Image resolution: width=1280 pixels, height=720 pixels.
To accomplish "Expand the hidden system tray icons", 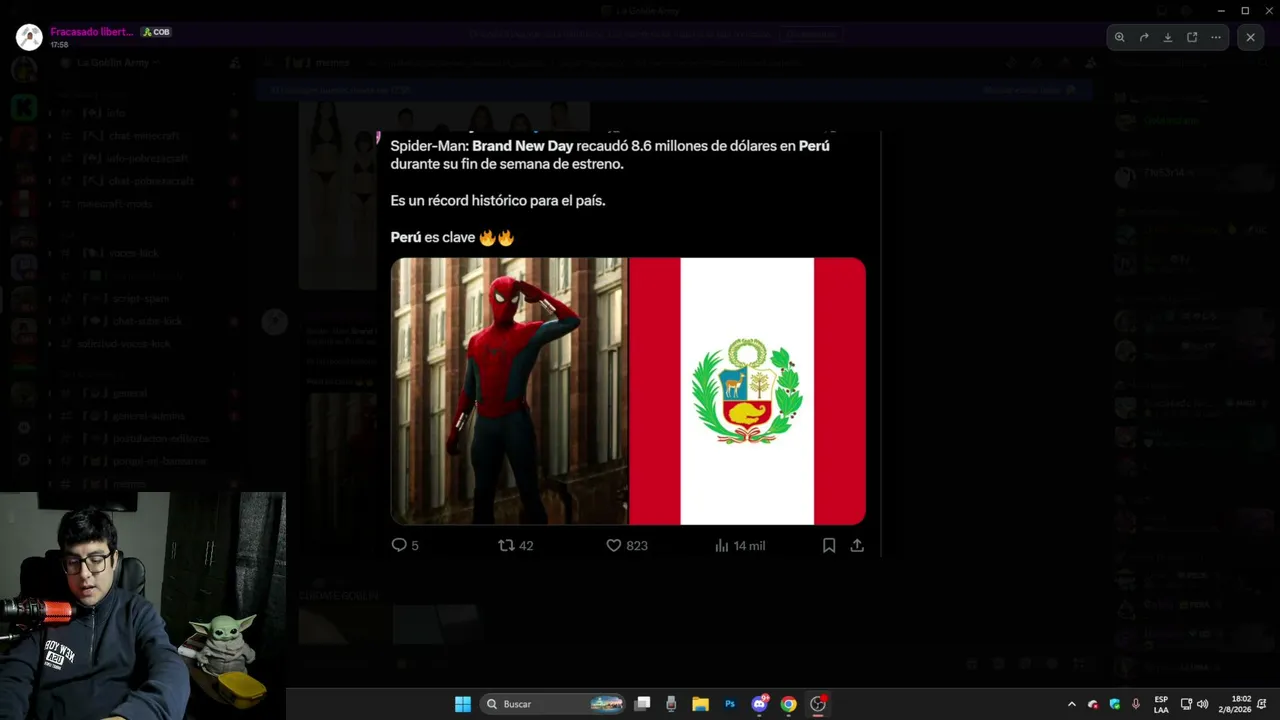I will point(1072,704).
